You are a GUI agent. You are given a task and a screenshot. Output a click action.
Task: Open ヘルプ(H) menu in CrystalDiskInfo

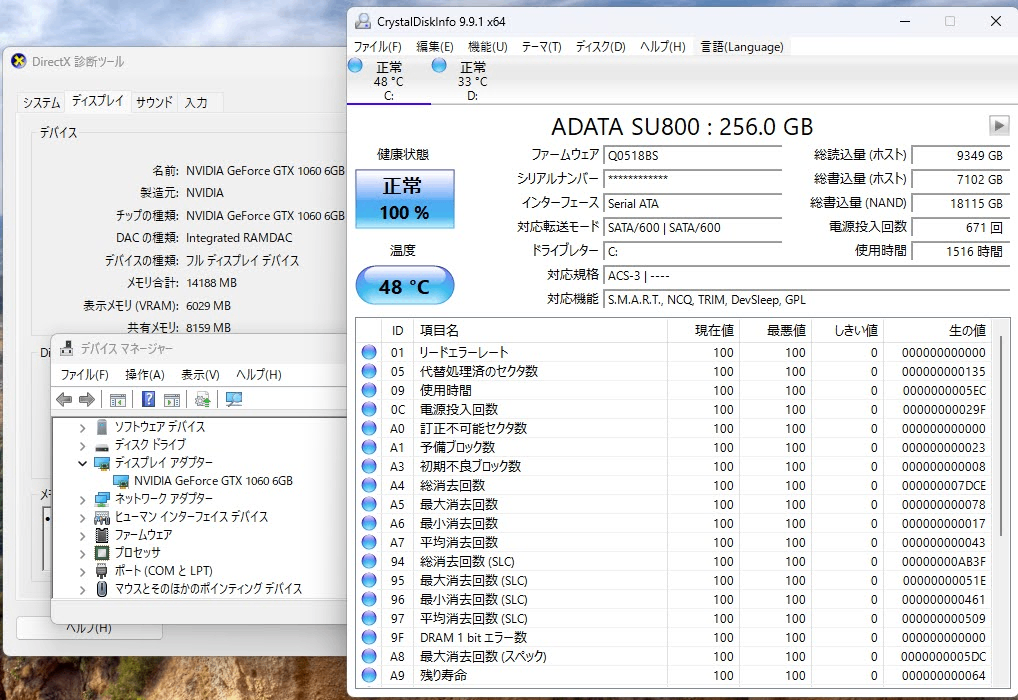tap(662, 47)
